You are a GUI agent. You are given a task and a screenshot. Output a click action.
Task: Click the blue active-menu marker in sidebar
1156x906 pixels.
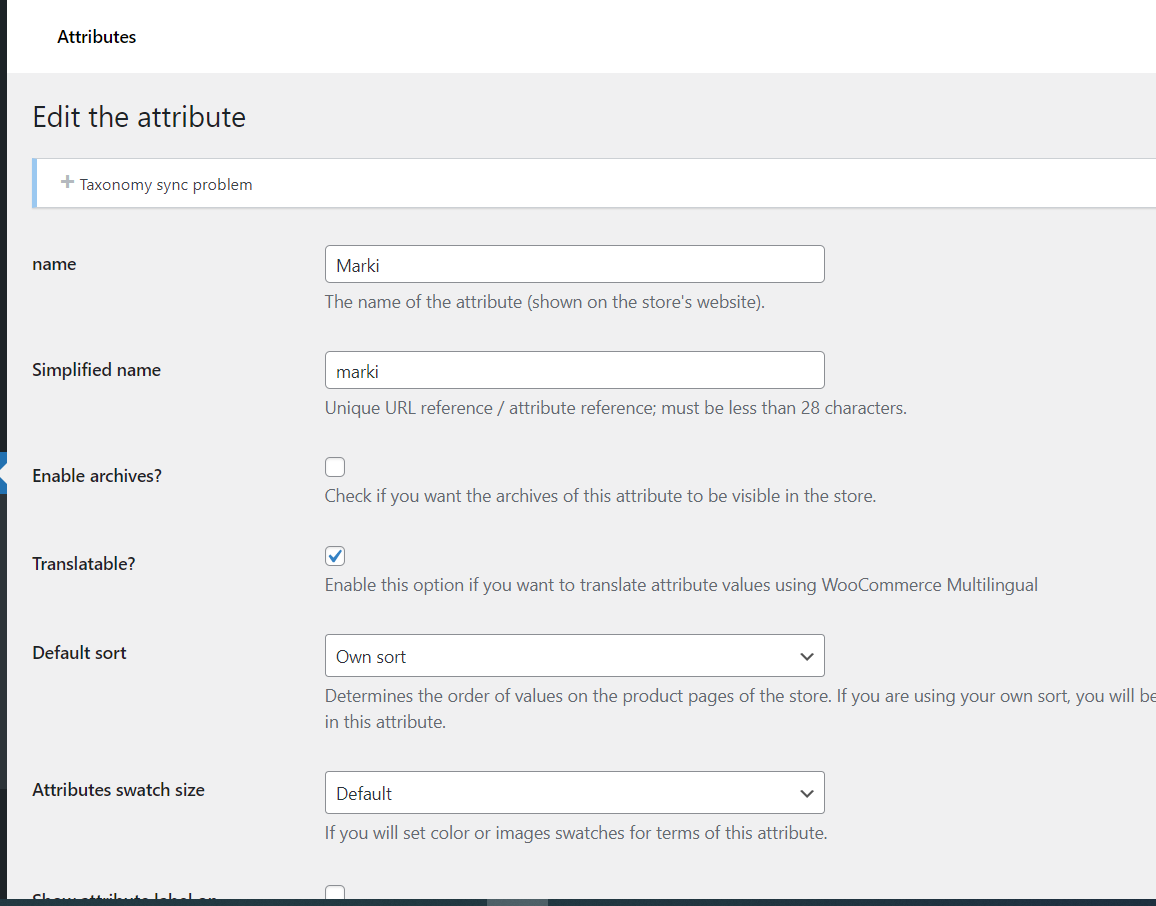pos(3,472)
